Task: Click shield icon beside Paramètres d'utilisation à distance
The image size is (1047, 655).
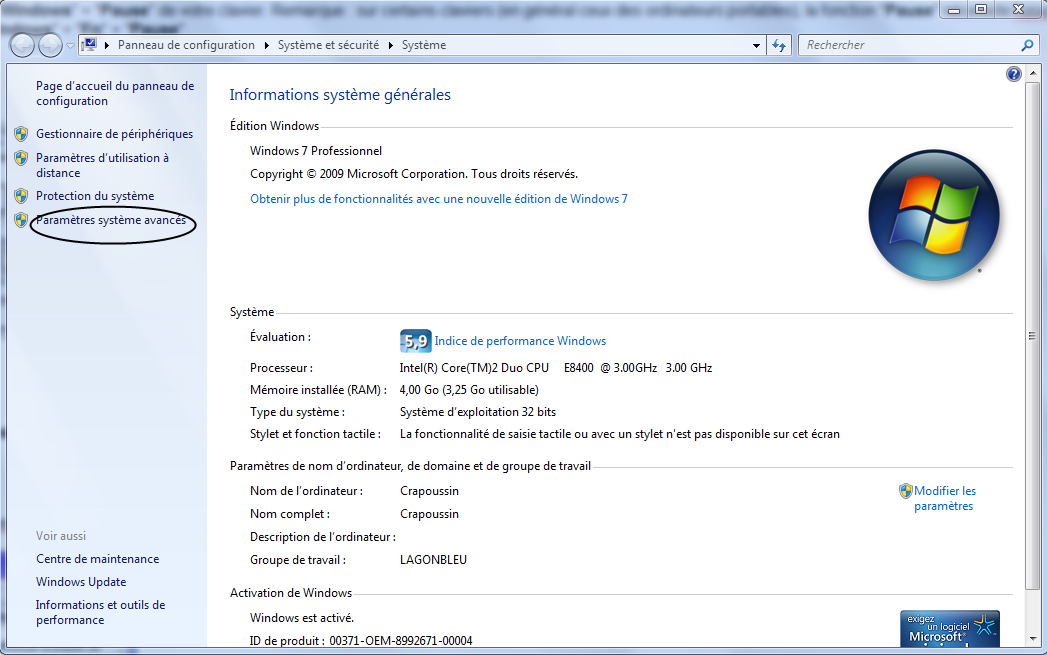Action: (x=21, y=158)
